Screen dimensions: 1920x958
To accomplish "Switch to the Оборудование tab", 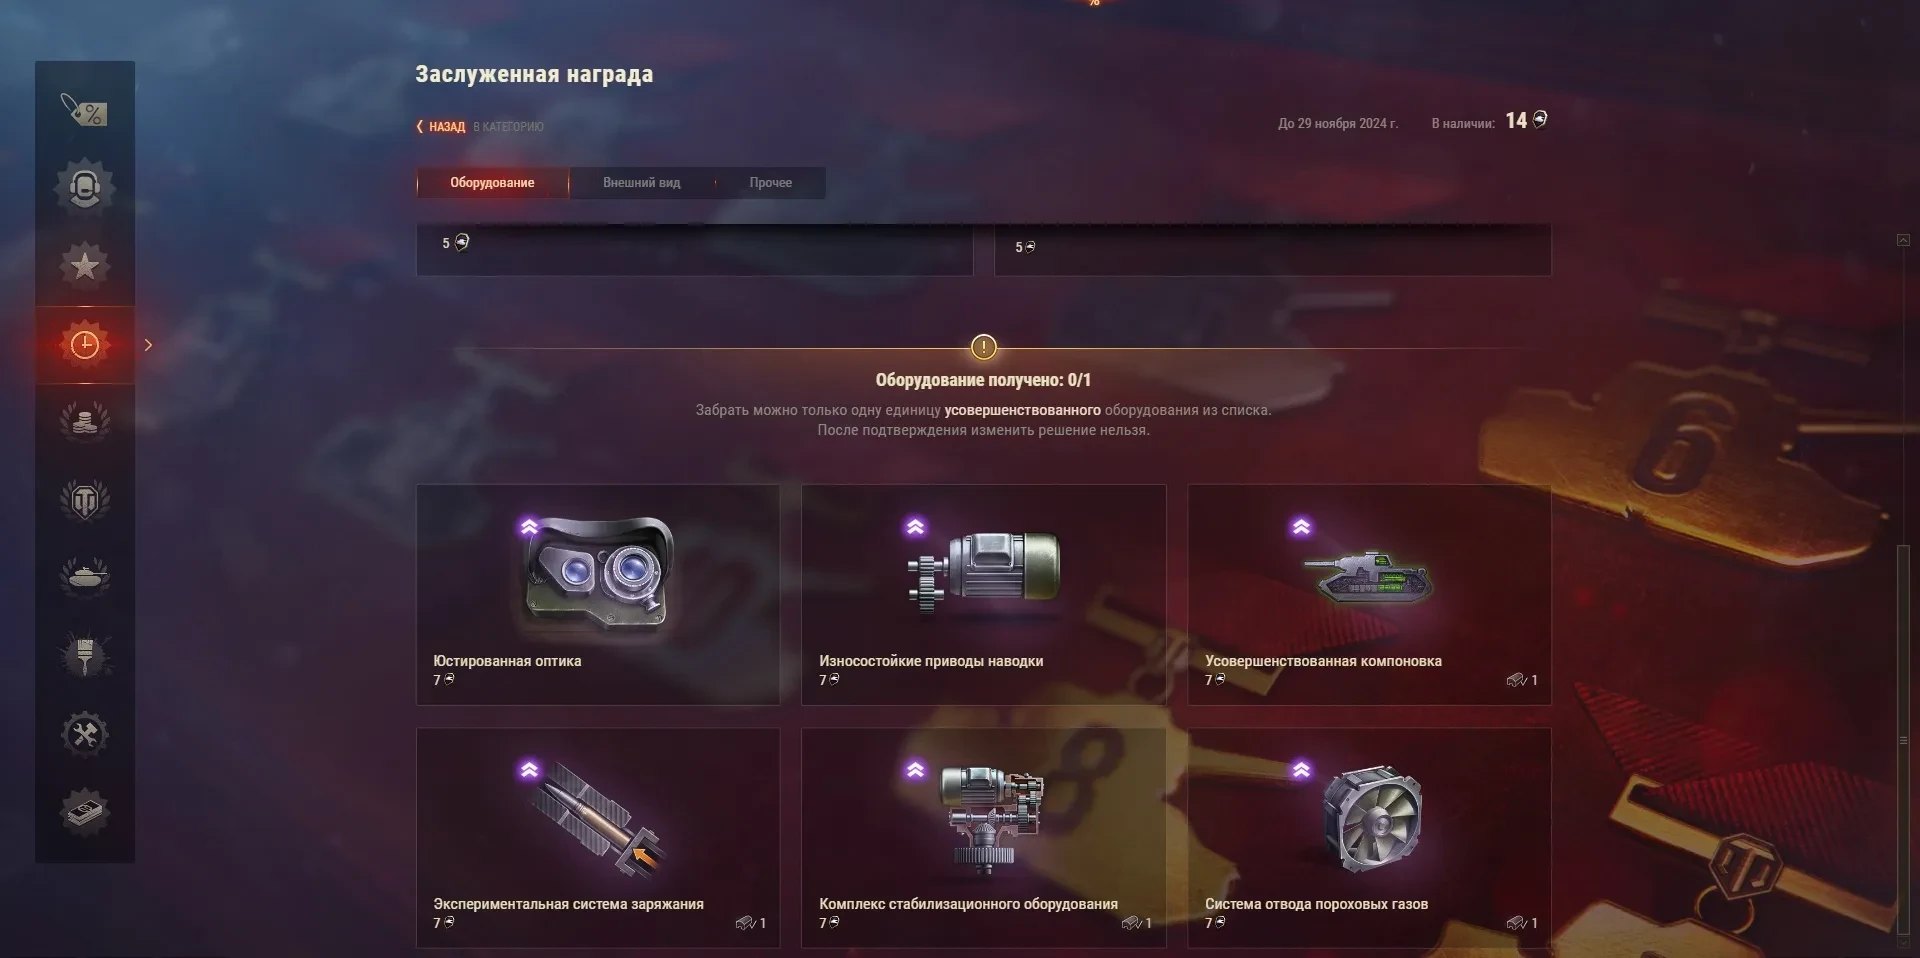I will pos(492,183).
